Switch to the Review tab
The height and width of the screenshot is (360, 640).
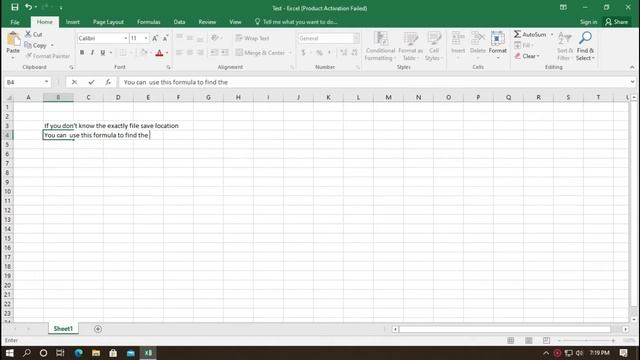click(x=207, y=22)
